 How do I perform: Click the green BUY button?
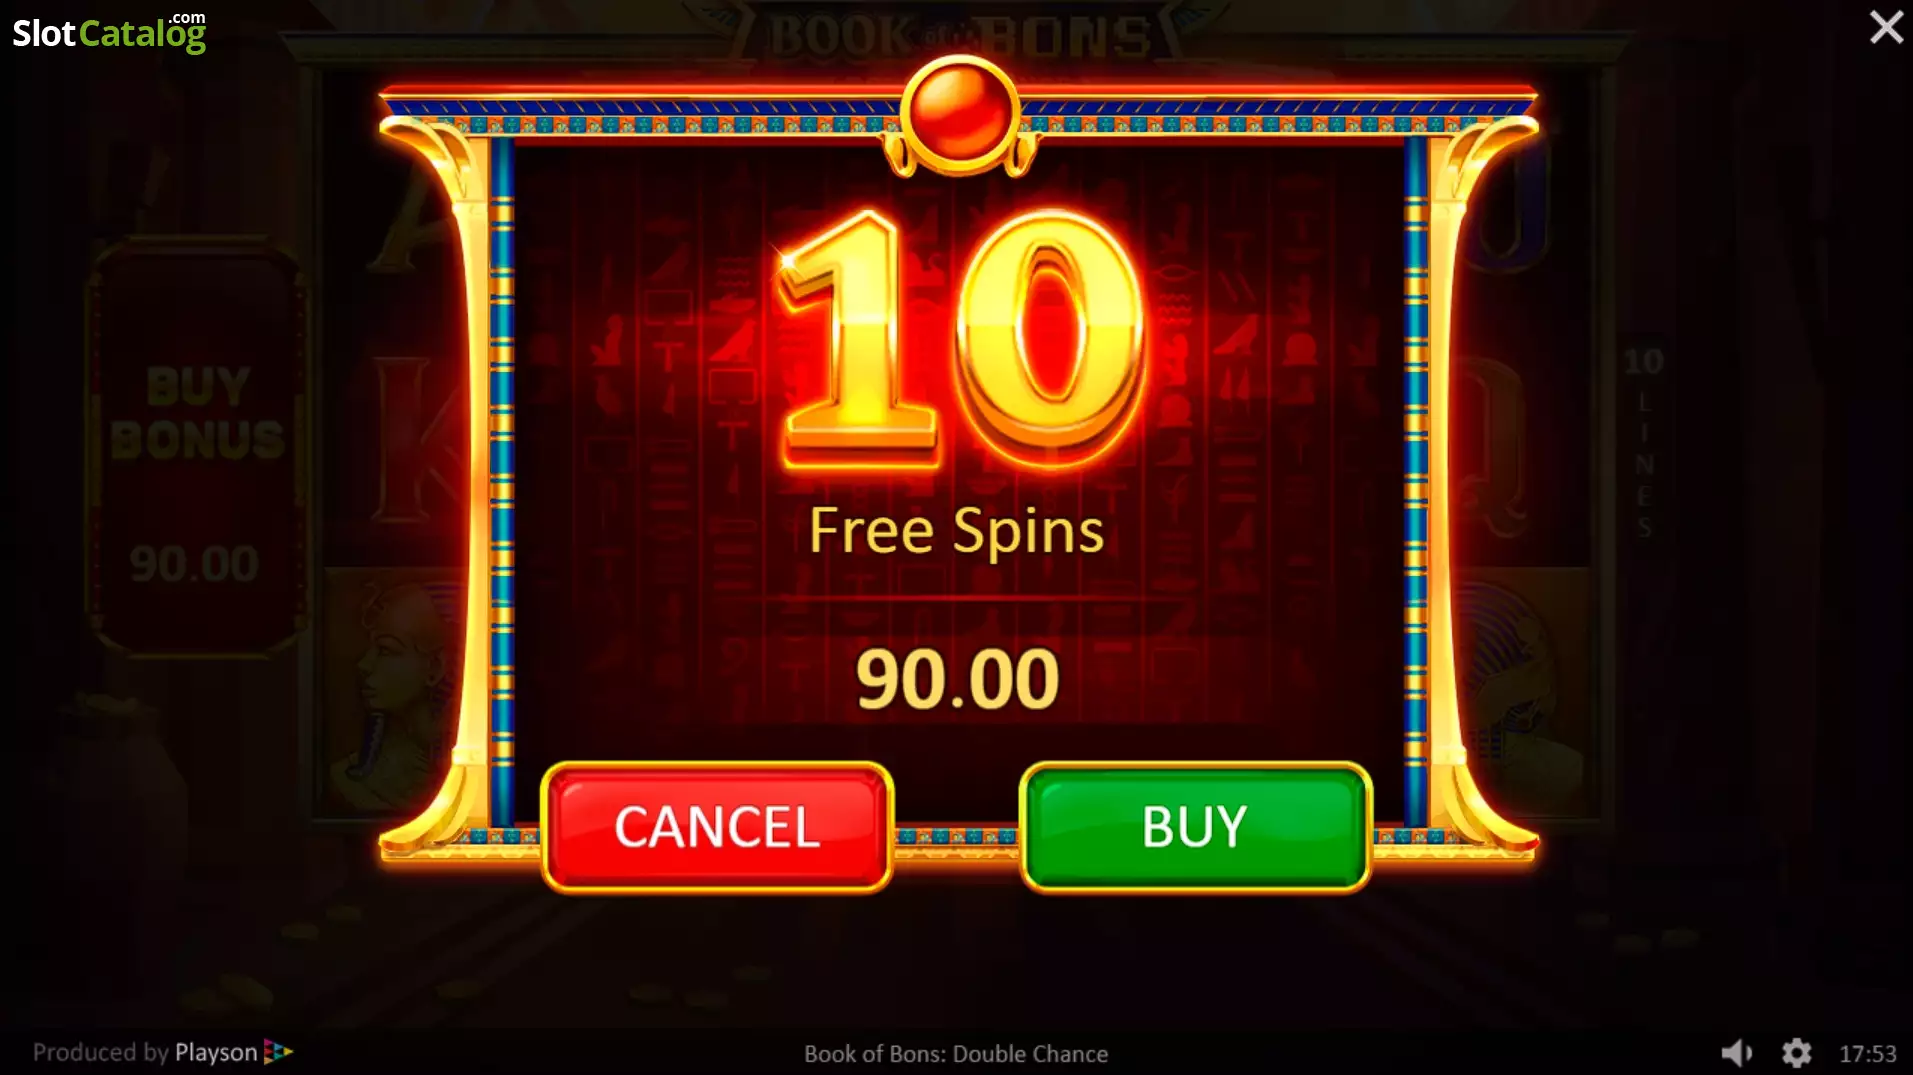tap(1194, 827)
